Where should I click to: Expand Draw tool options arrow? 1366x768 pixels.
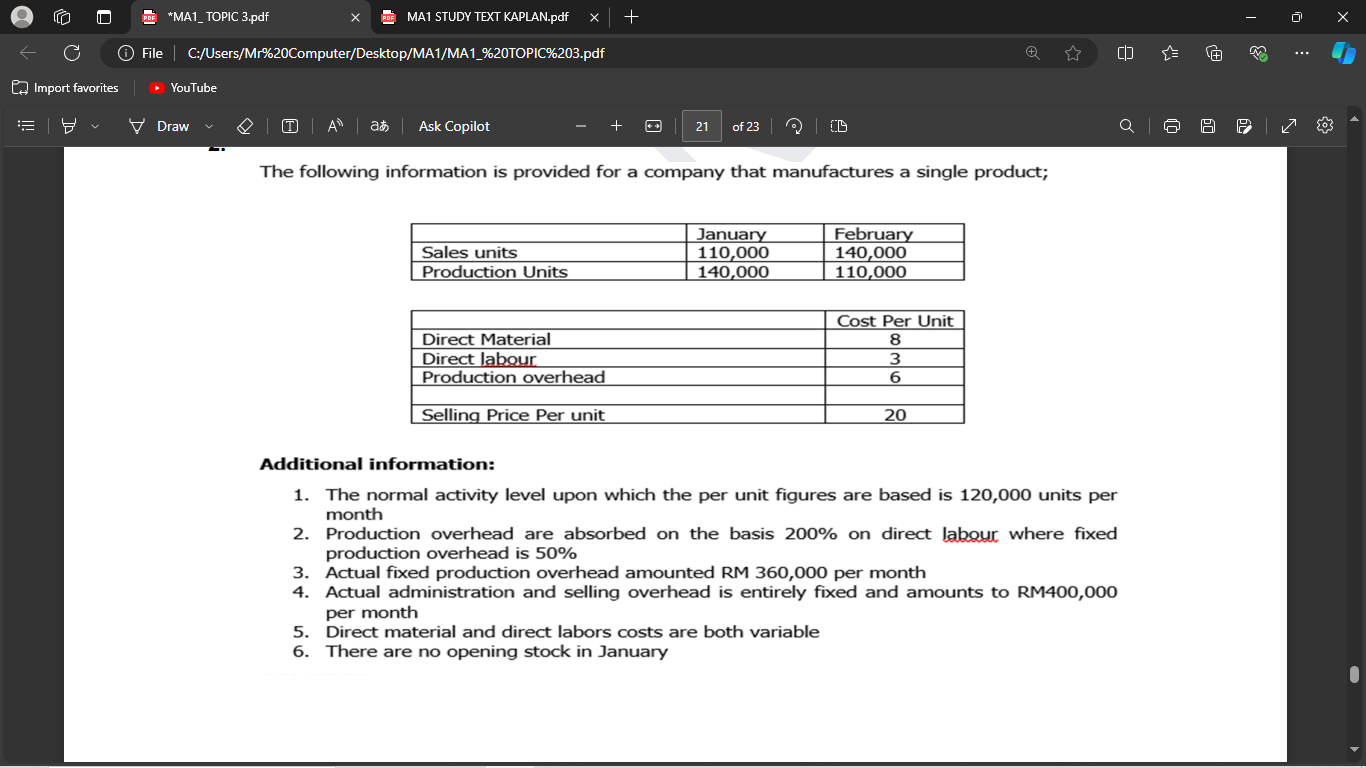[x=209, y=126]
